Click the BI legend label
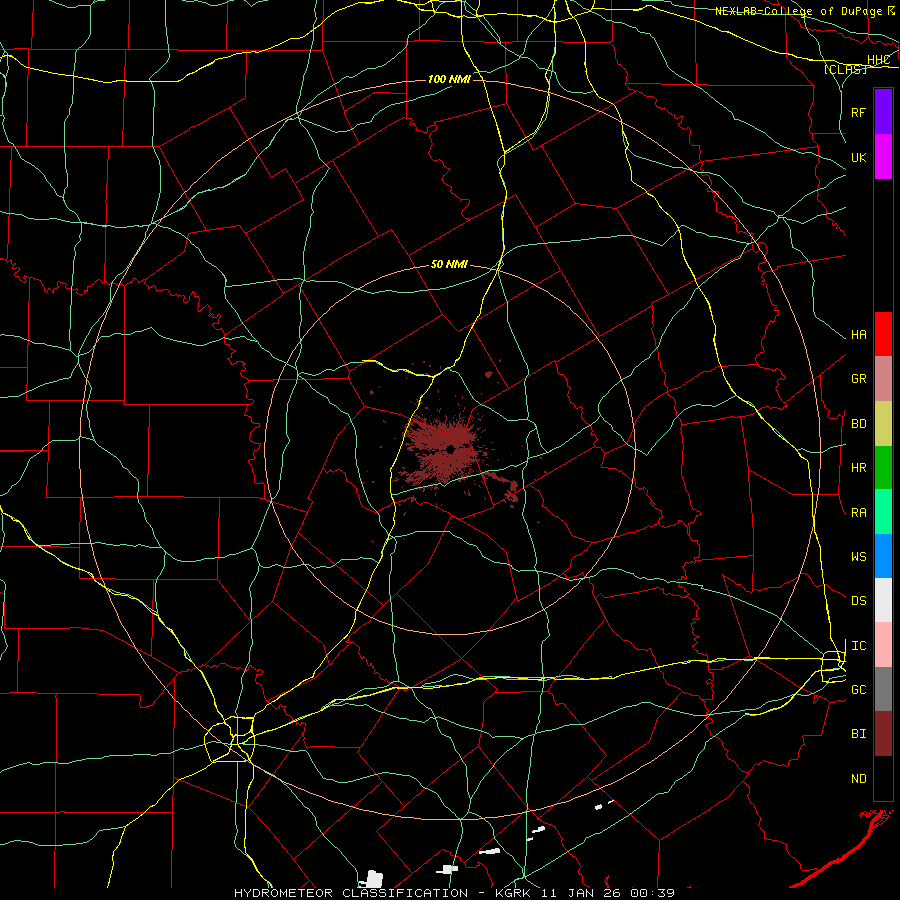Viewport: 900px width, 900px height. (858, 734)
